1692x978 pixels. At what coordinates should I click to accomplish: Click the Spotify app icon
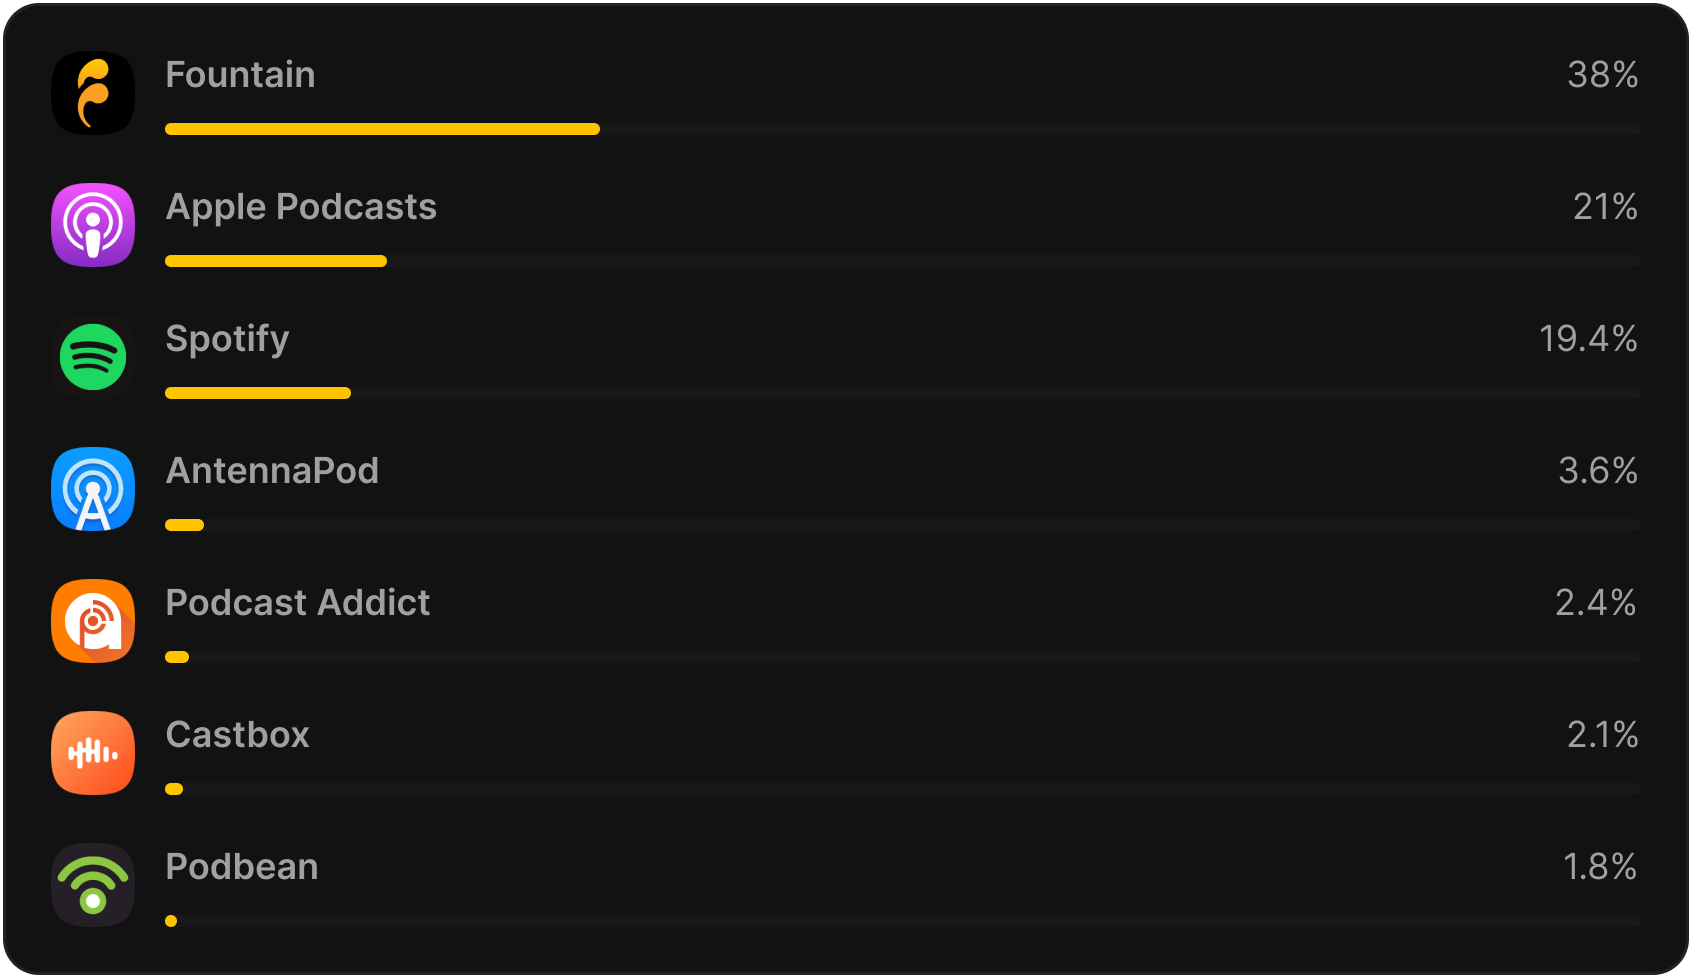click(x=93, y=357)
